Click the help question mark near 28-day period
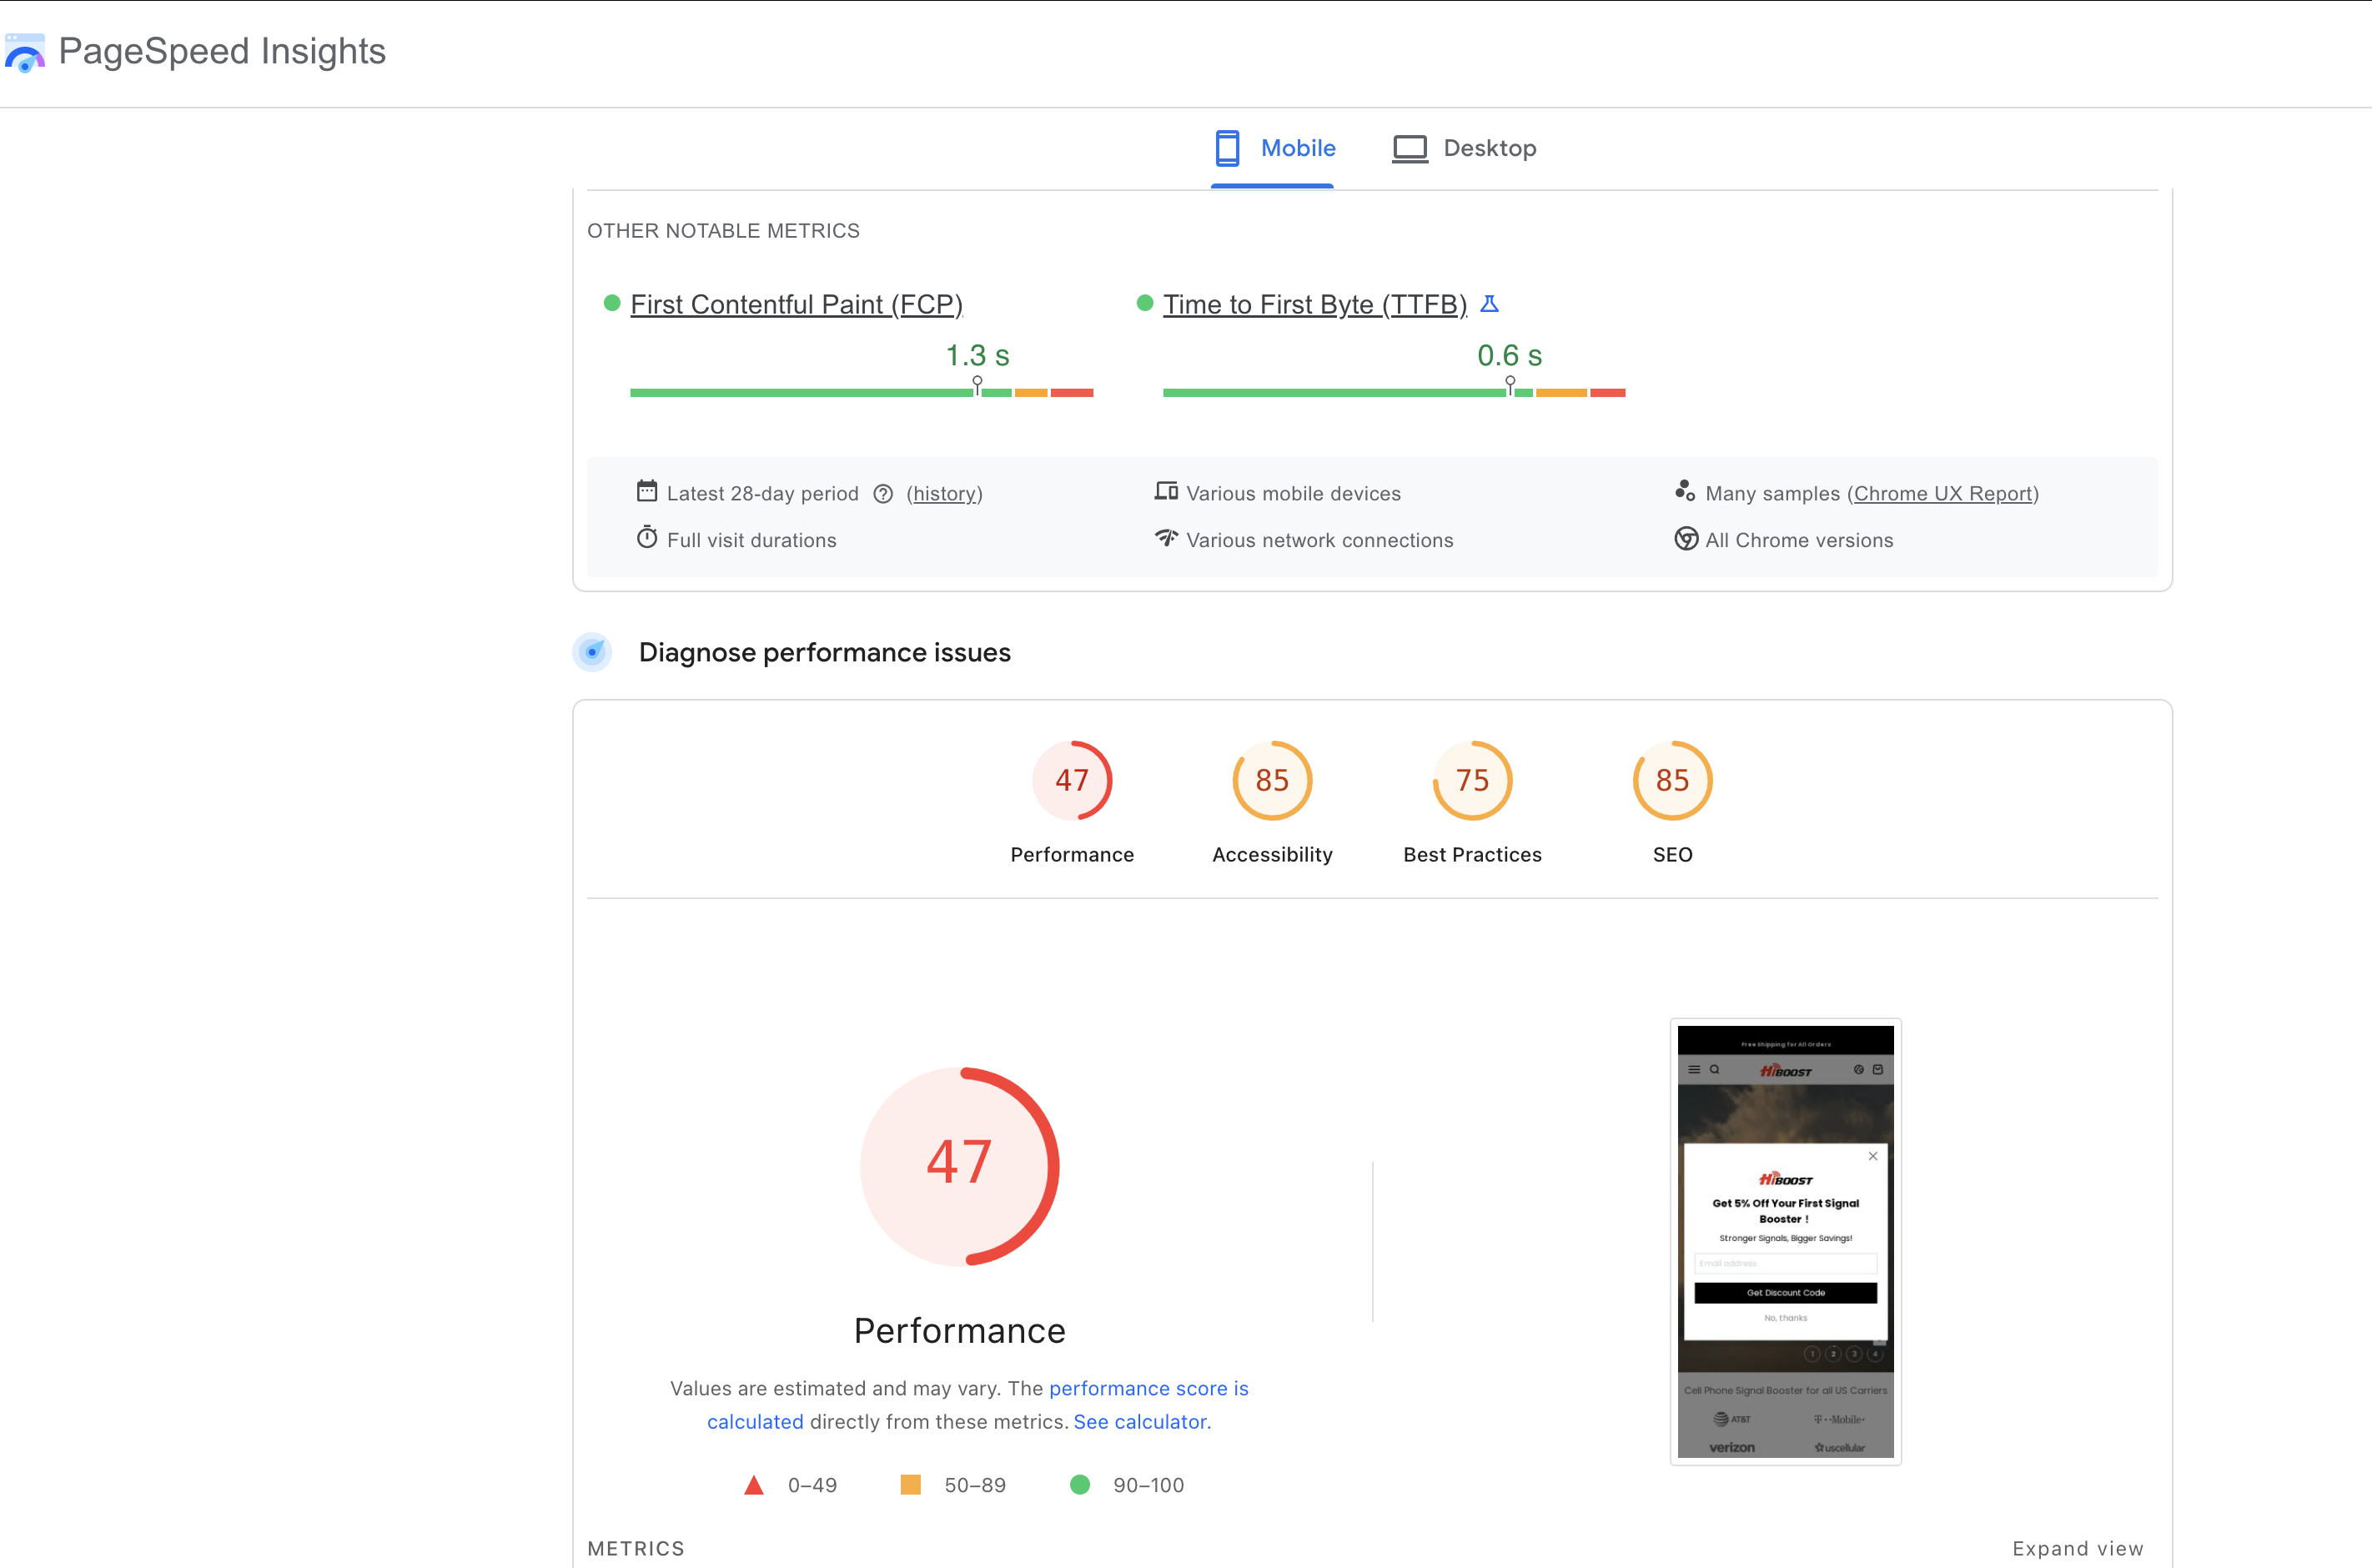Image resolution: width=2372 pixels, height=1568 pixels. [x=883, y=494]
